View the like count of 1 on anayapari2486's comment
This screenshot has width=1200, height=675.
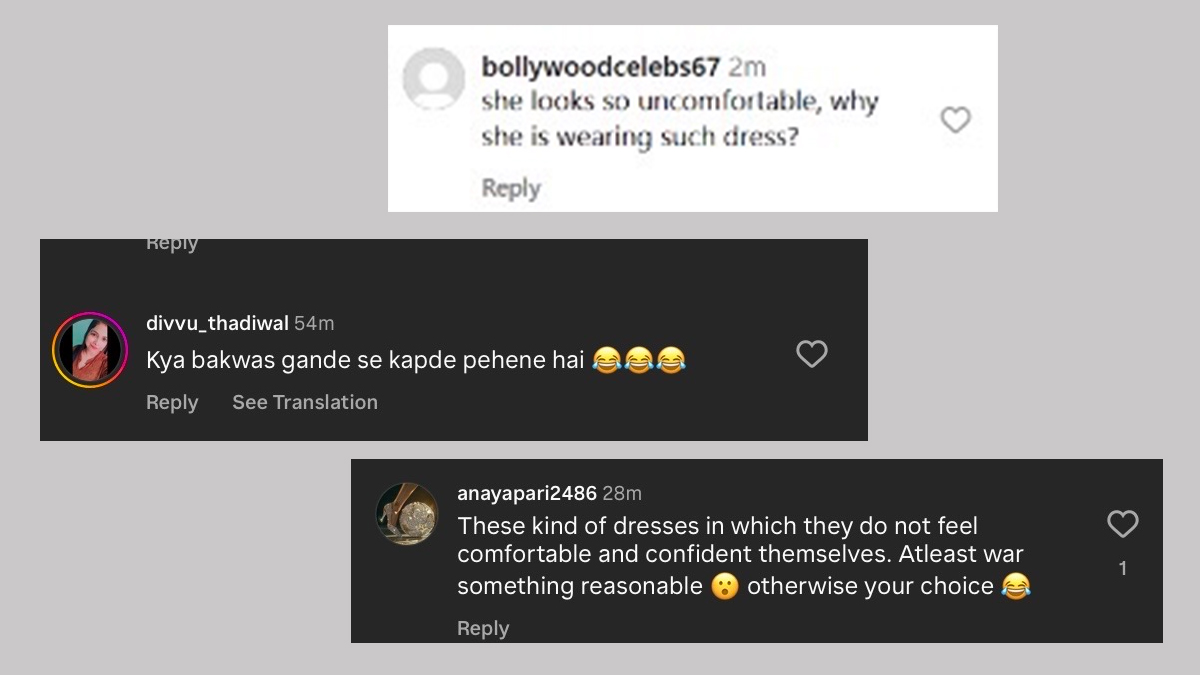pyautogui.click(x=1122, y=568)
